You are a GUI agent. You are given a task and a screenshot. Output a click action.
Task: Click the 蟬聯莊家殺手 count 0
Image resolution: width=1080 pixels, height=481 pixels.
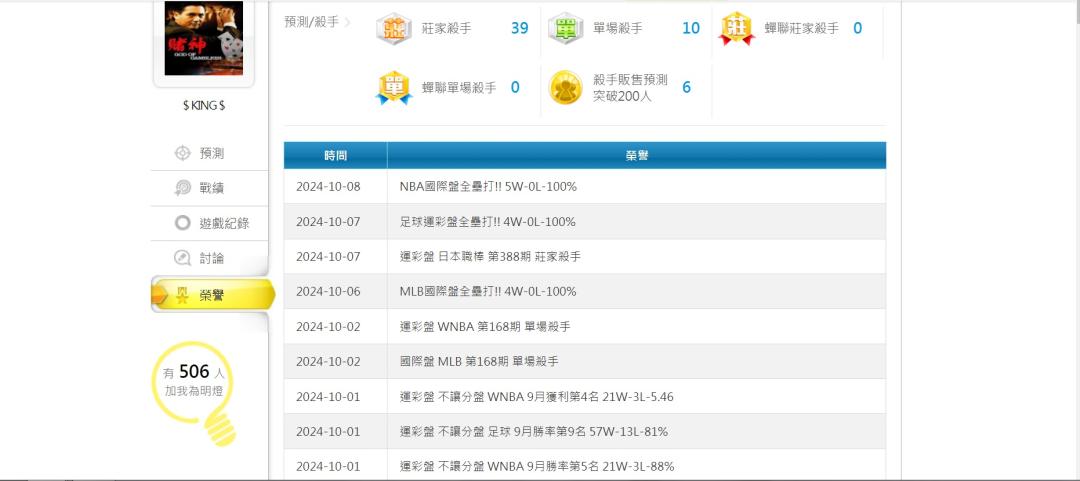858,28
